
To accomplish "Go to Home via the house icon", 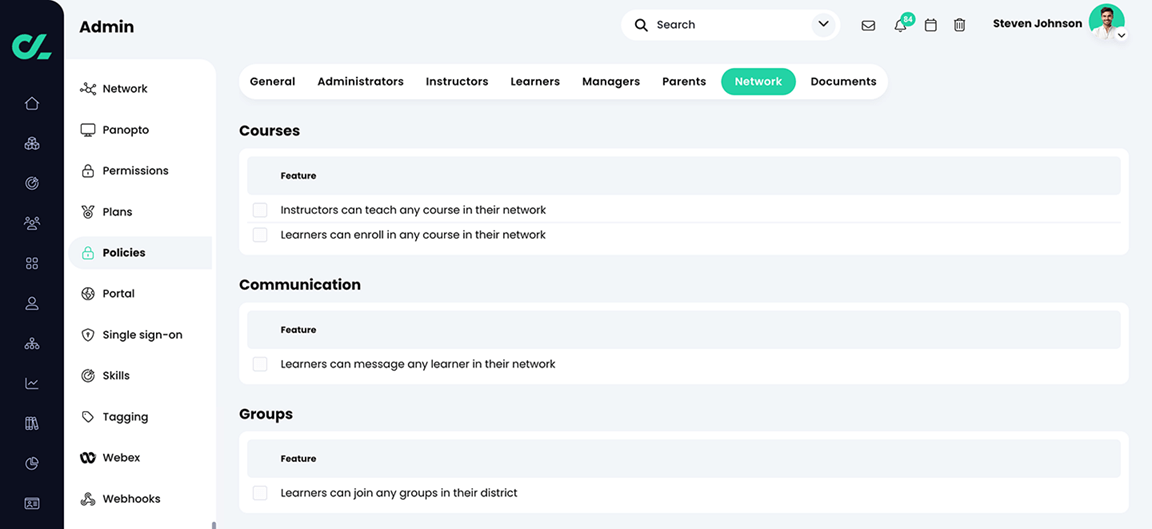I will pos(32,104).
